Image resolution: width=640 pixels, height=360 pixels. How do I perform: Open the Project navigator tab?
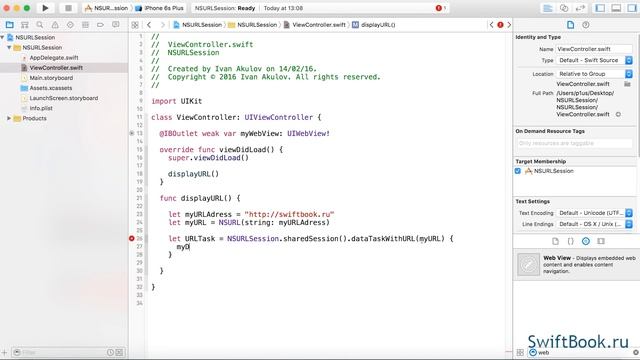(9, 25)
